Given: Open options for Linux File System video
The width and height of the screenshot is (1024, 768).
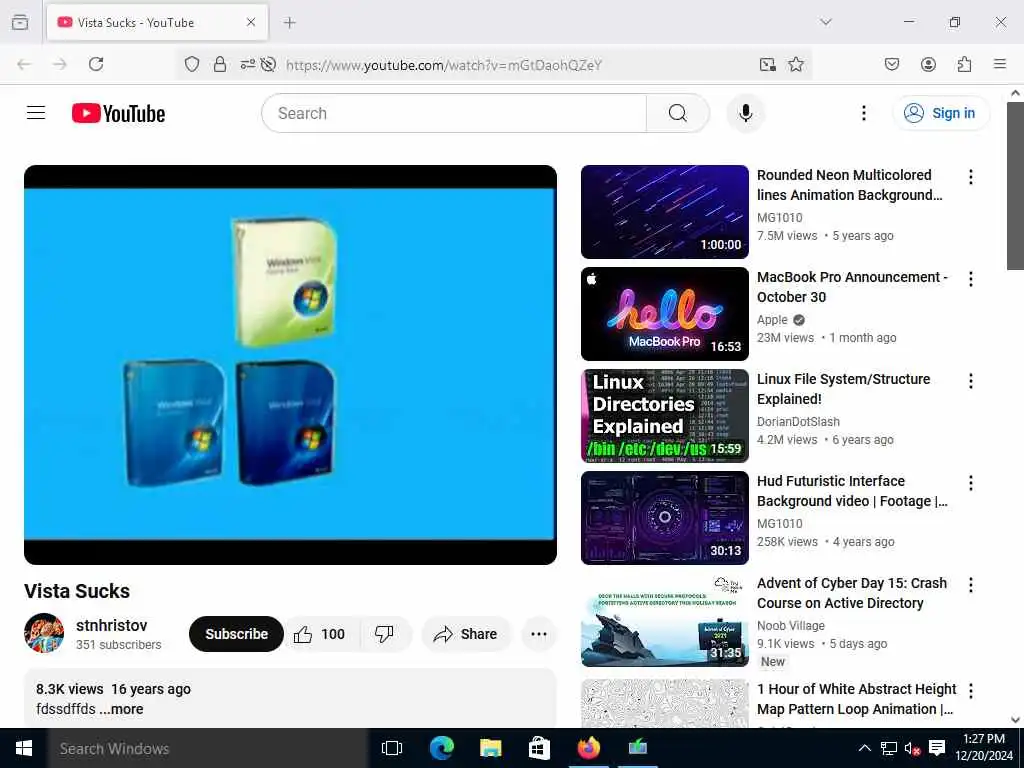Looking at the screenshot, I should 970,381.
